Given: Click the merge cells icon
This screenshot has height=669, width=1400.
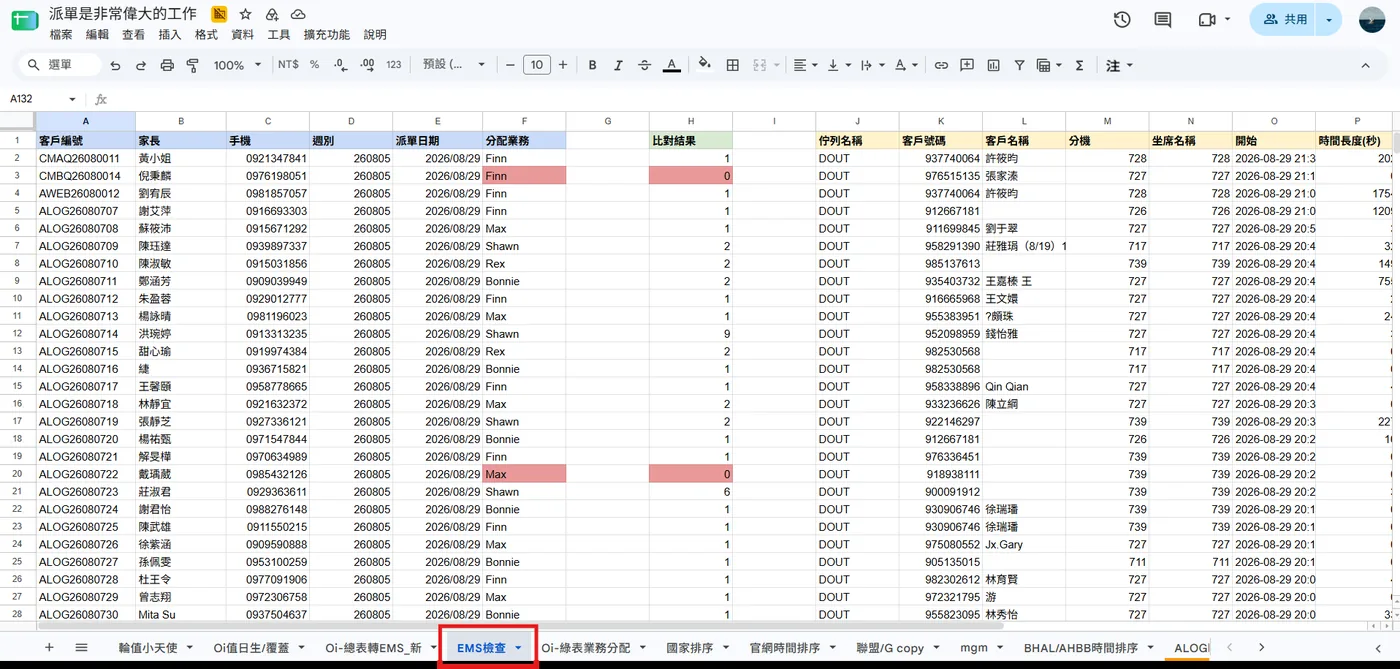Looking at the screenshot, I should pos(759,65).
